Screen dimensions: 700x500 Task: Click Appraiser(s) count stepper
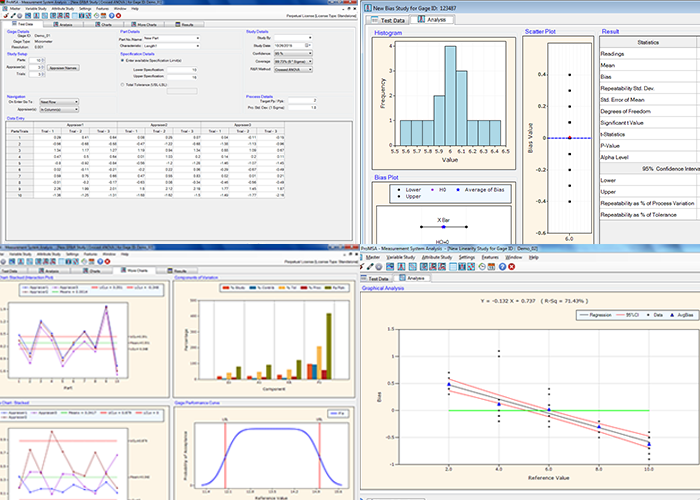point(43,67)
